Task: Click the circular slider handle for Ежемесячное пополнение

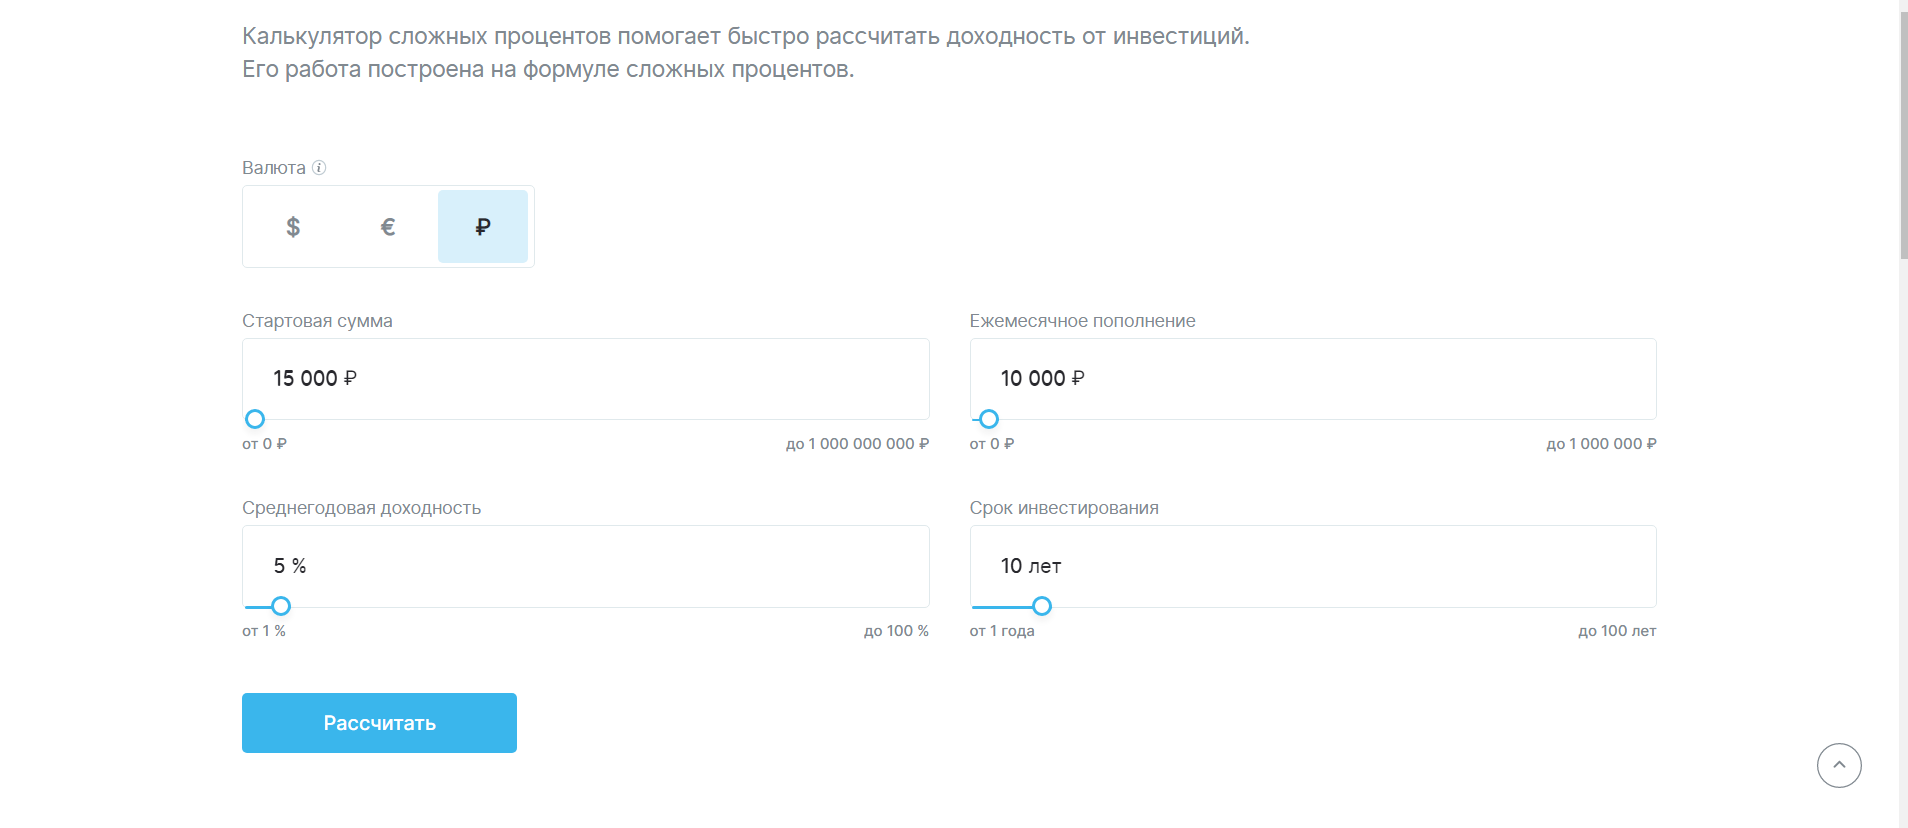Action: pyautogui.click(x=988, y=419)
